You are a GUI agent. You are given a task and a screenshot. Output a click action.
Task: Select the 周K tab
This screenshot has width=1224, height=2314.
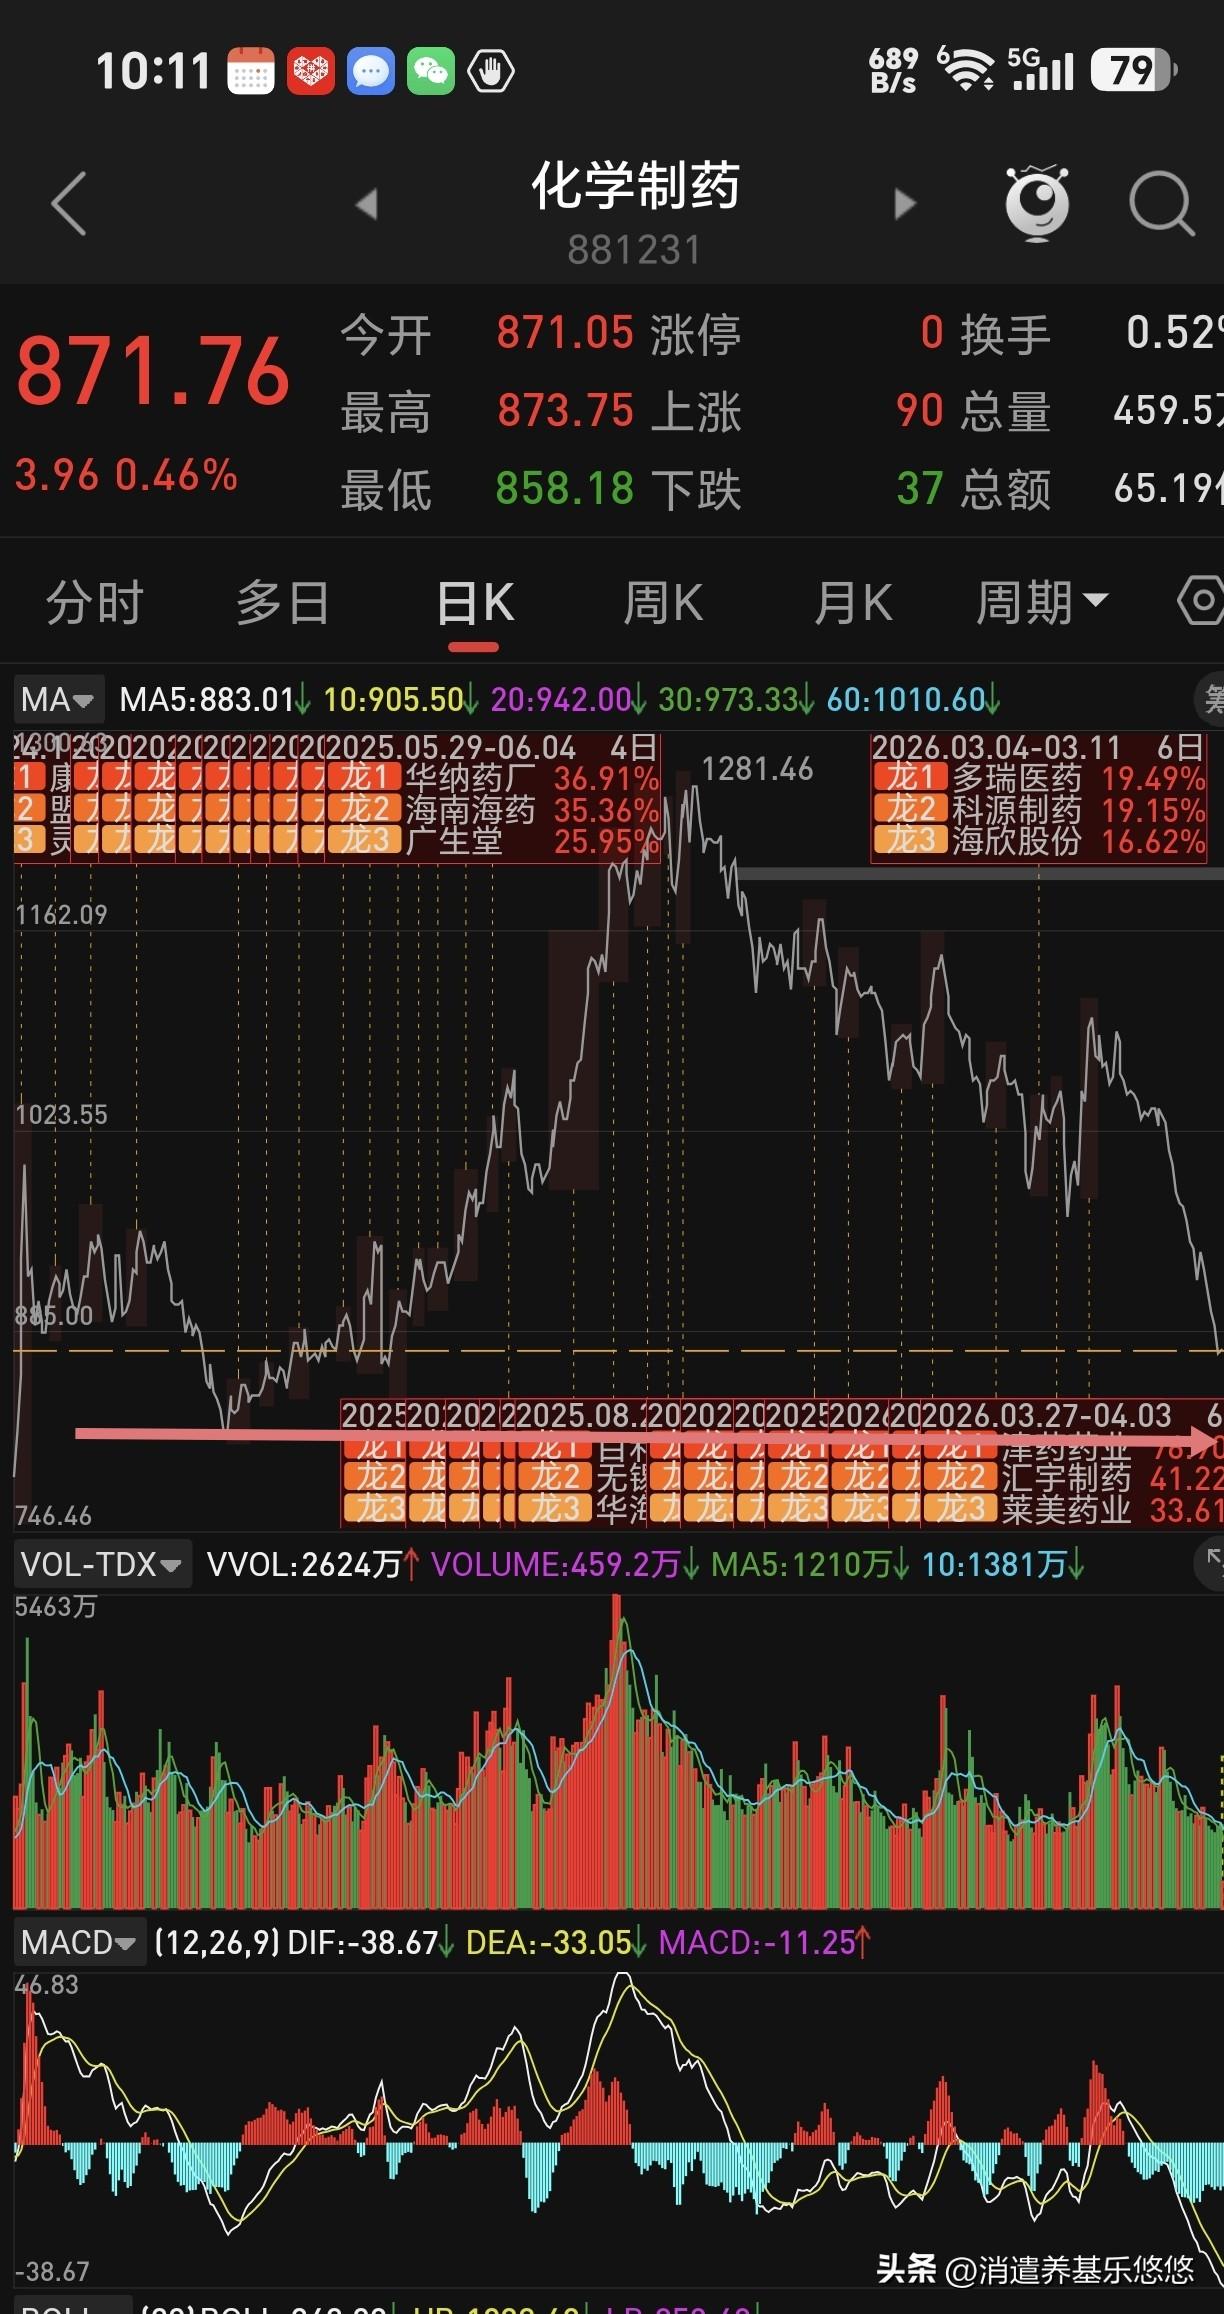[x=663, y=602]
